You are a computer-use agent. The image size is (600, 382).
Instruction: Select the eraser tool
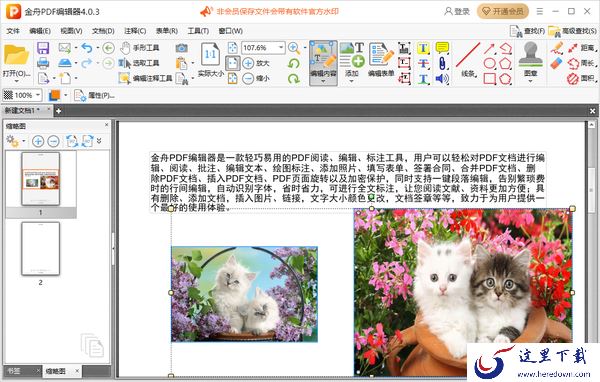(x=557, y=63)
